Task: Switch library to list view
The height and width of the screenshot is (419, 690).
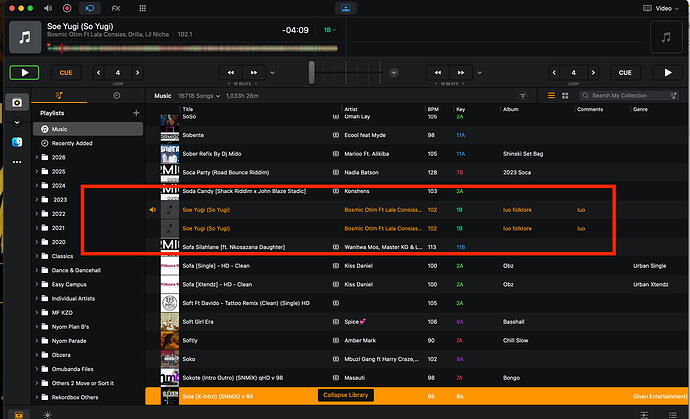Action: coord(551,96)
